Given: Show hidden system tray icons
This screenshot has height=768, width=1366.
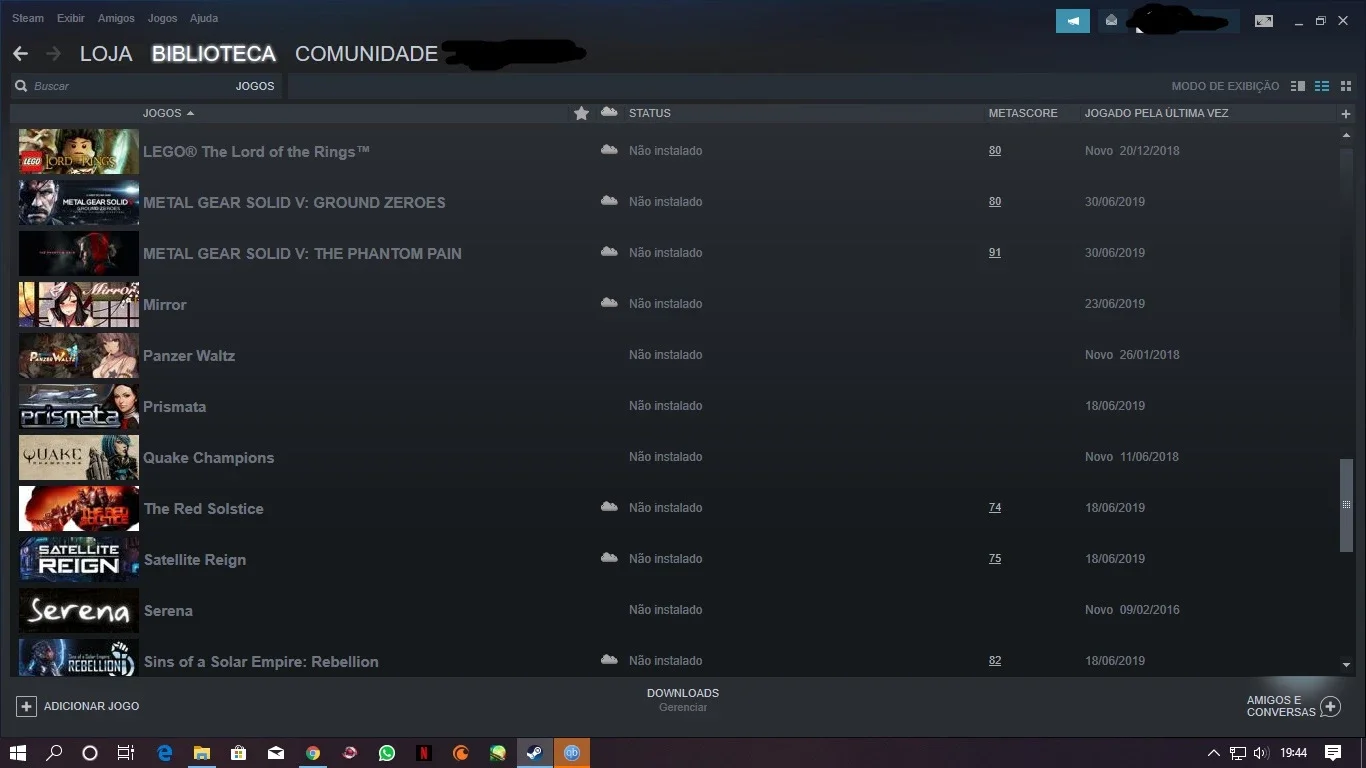Looking at the screenshot, I should (x=1214, y=753).
